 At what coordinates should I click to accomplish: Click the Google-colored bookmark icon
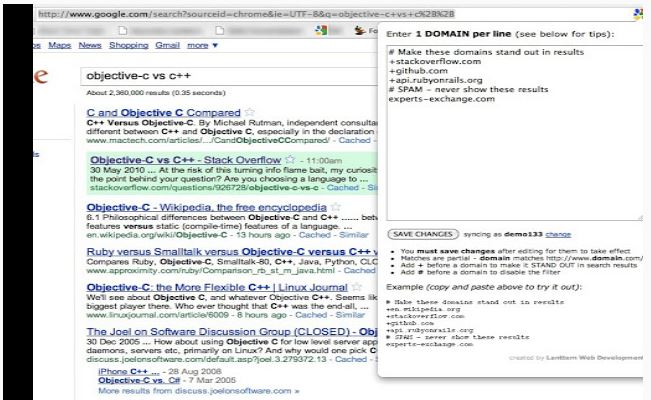(321, 30)
